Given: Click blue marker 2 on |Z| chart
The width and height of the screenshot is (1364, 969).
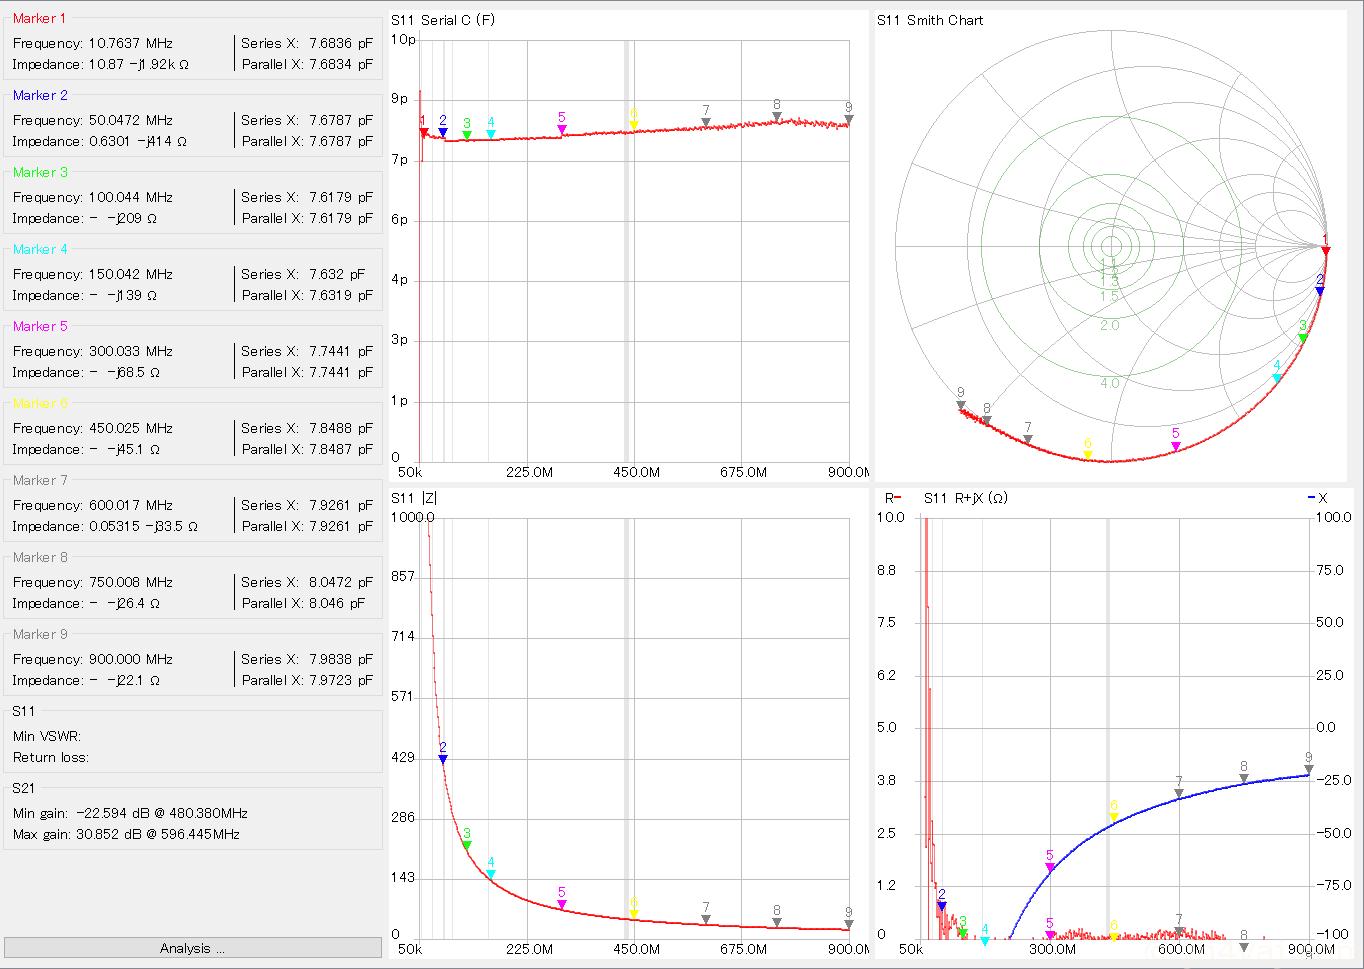Looking at the screenshot, I should (443, 759).
